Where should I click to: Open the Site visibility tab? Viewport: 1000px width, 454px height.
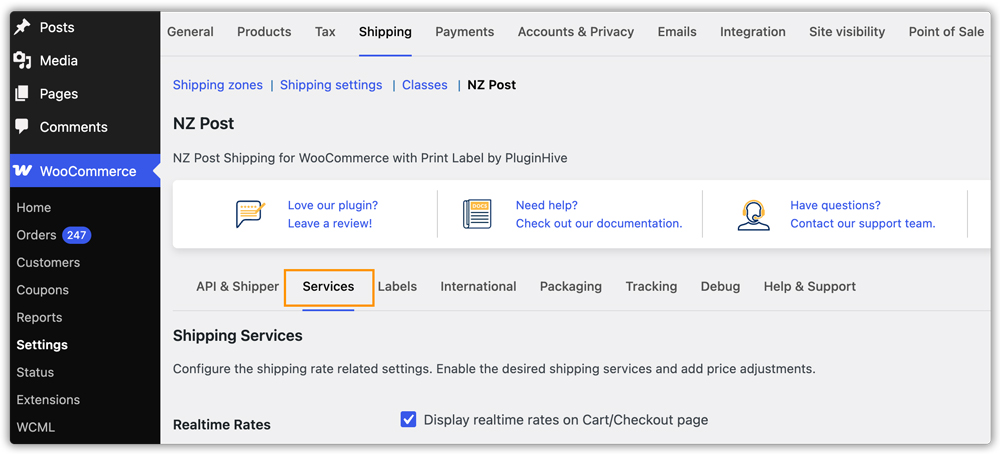(x=847, y=32)
